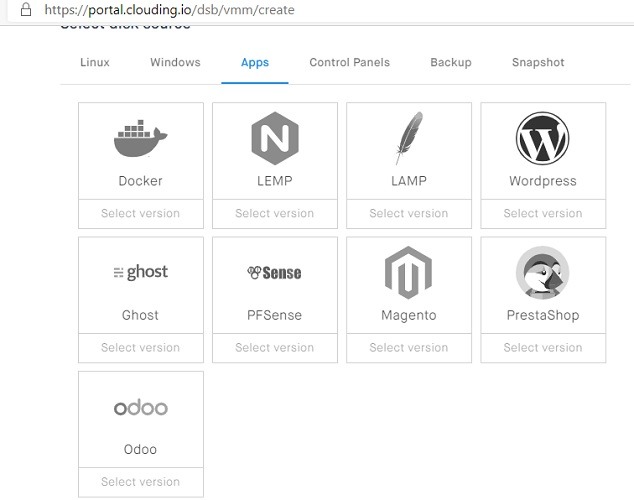Pick the Odoo logo icon
The image size is (634, 500).
(141, 407)
